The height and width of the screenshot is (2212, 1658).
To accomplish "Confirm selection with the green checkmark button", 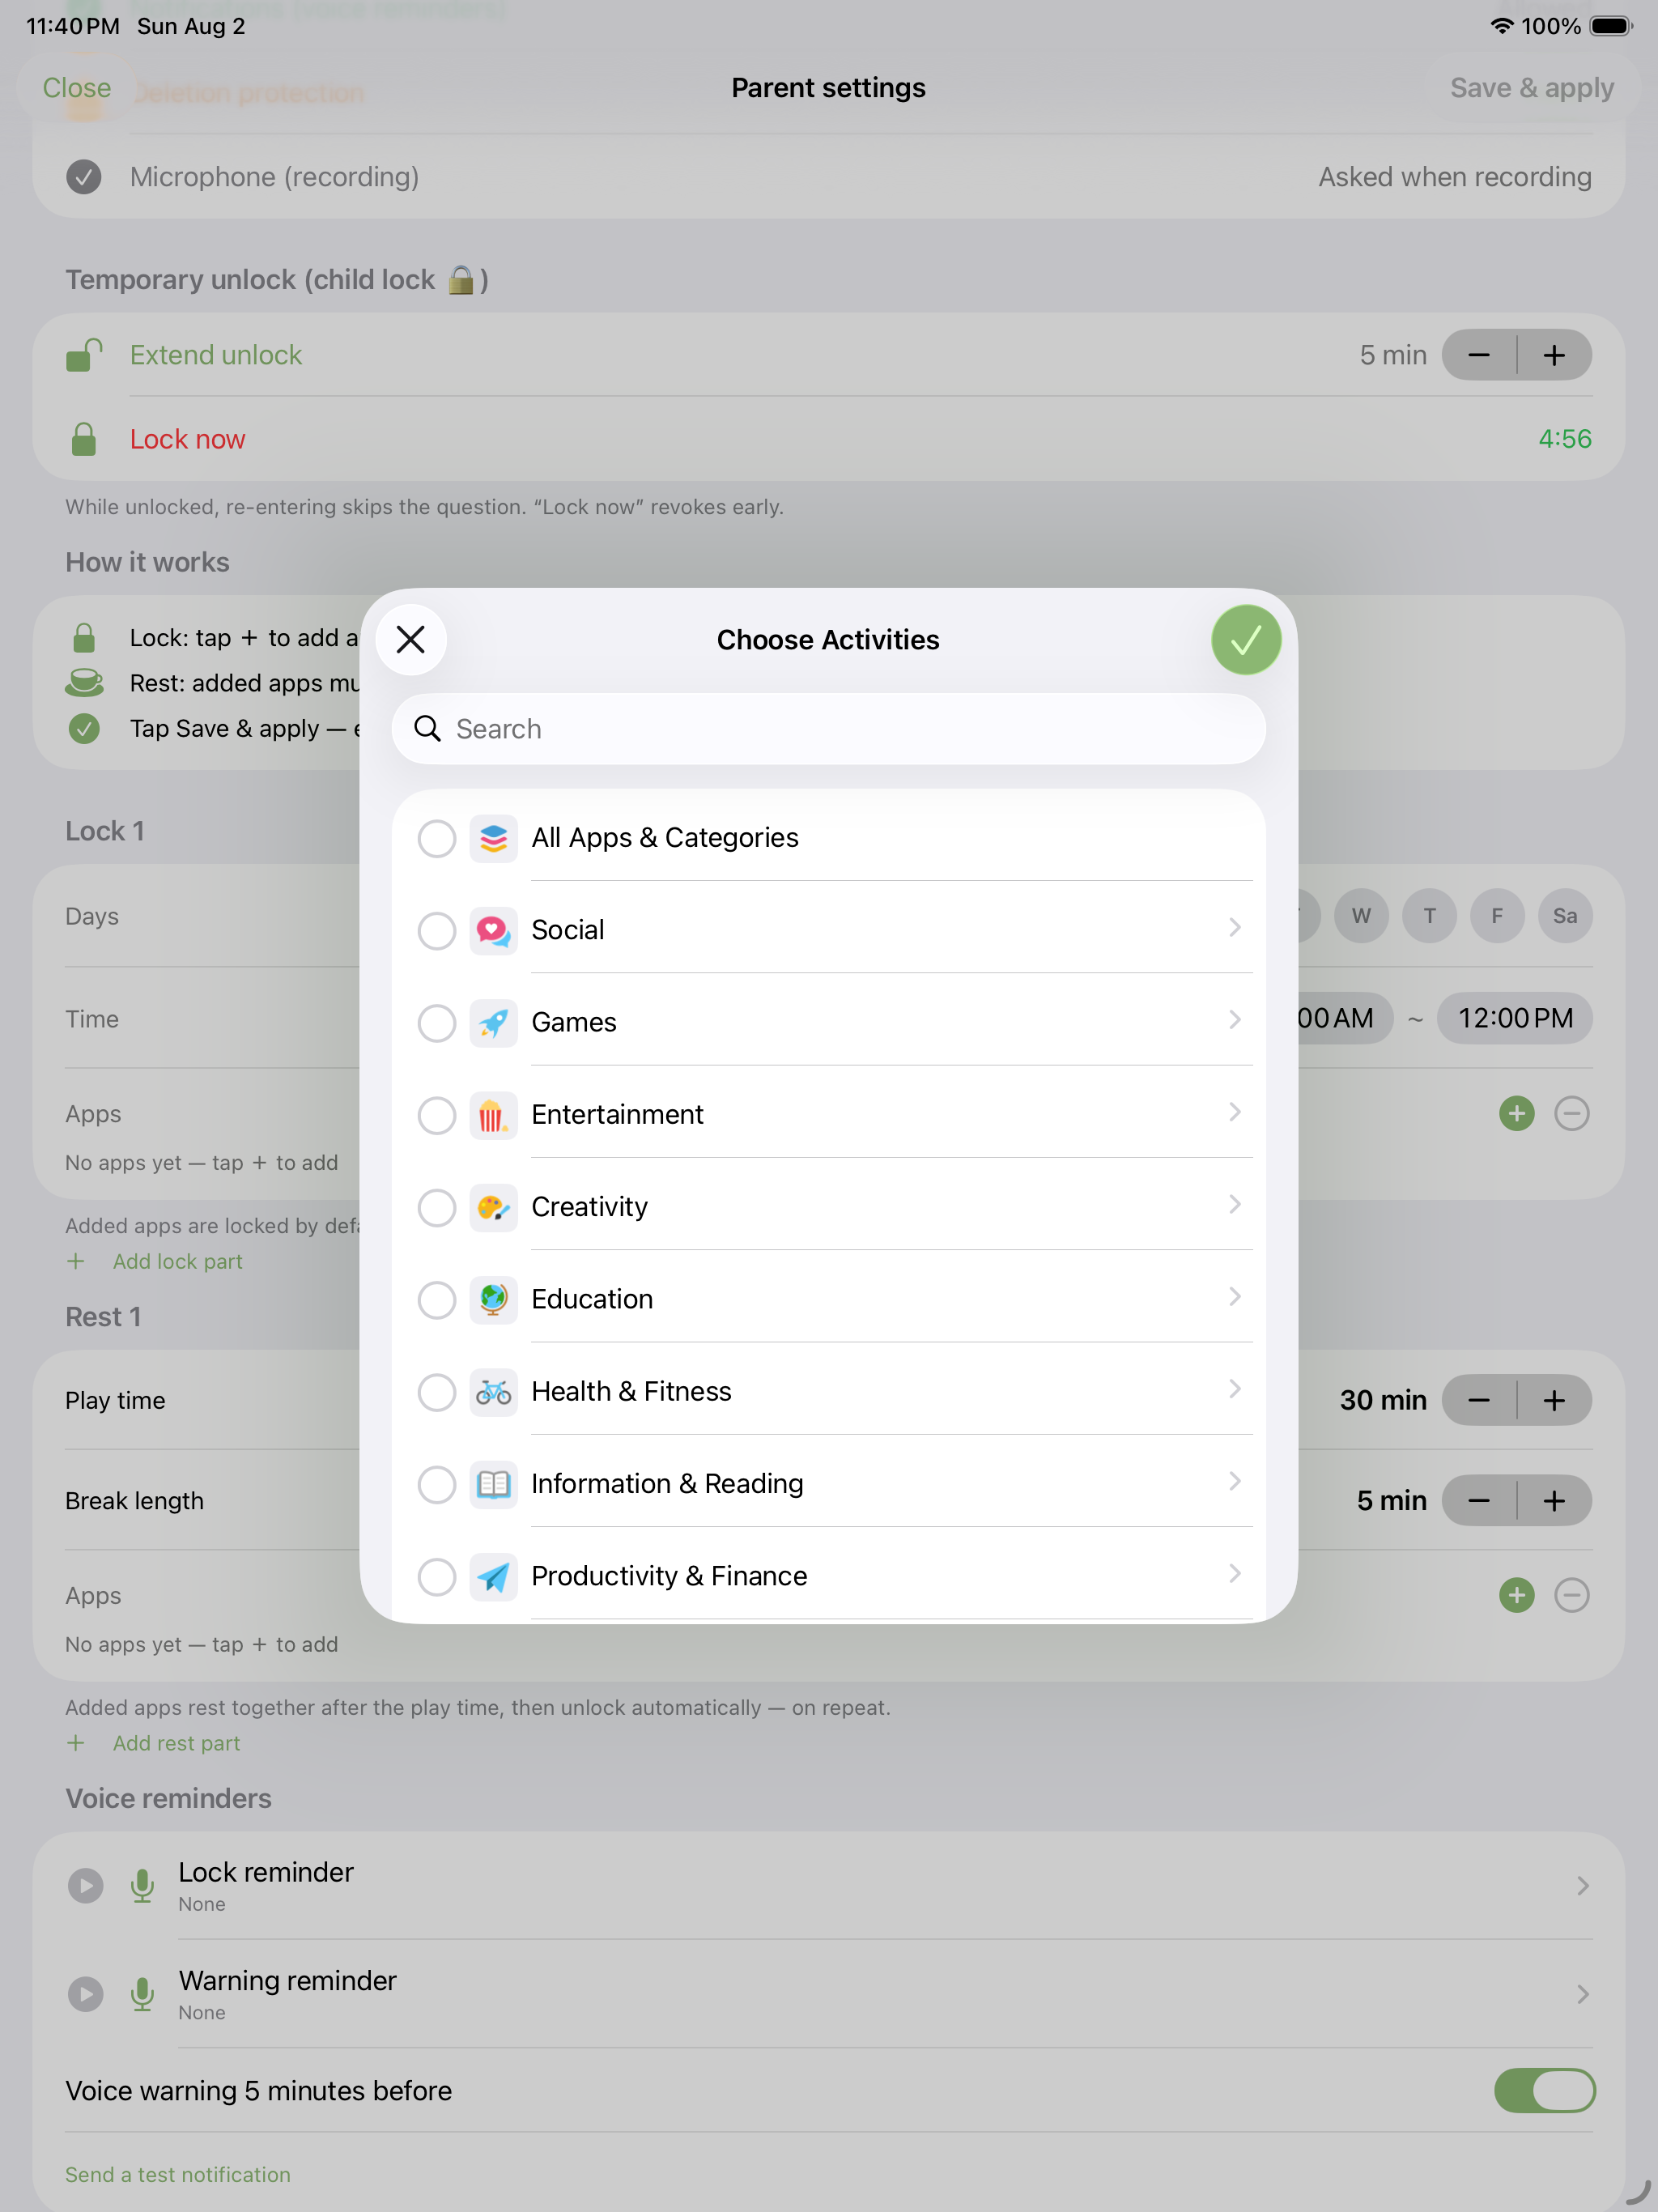I will (1246, 640).
